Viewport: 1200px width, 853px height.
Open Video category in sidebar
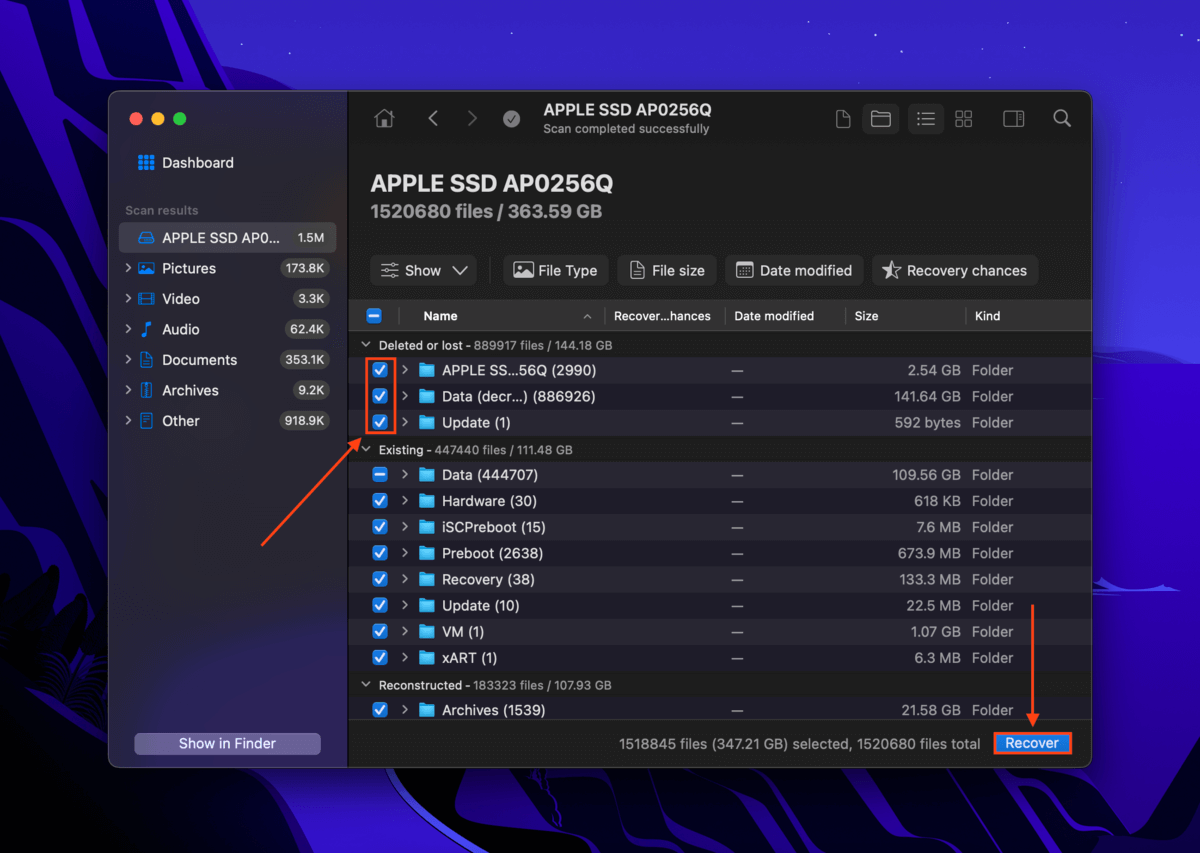[228, 299]
